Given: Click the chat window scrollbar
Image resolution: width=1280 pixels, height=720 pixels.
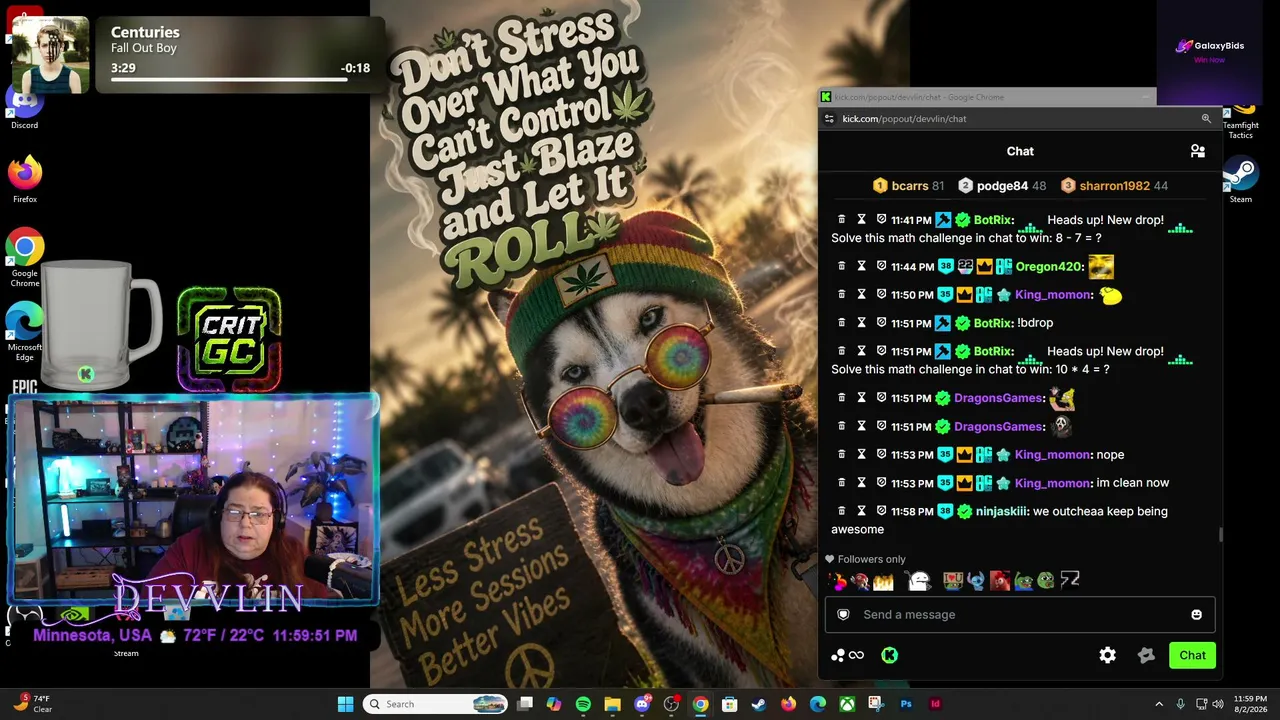Looking at the screenshot, I should pyautogui.click(x=1220, y=535).
